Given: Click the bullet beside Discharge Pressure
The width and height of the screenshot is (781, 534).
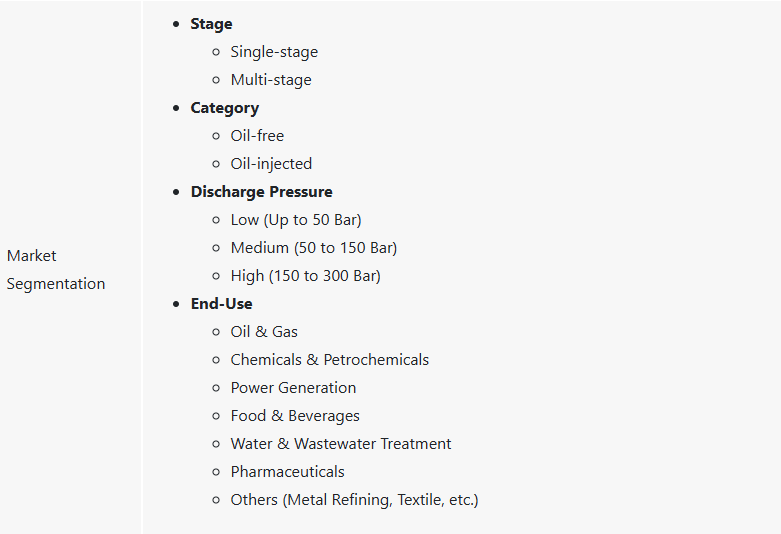Looking at the screenshot, I should (x=176, y=192).
